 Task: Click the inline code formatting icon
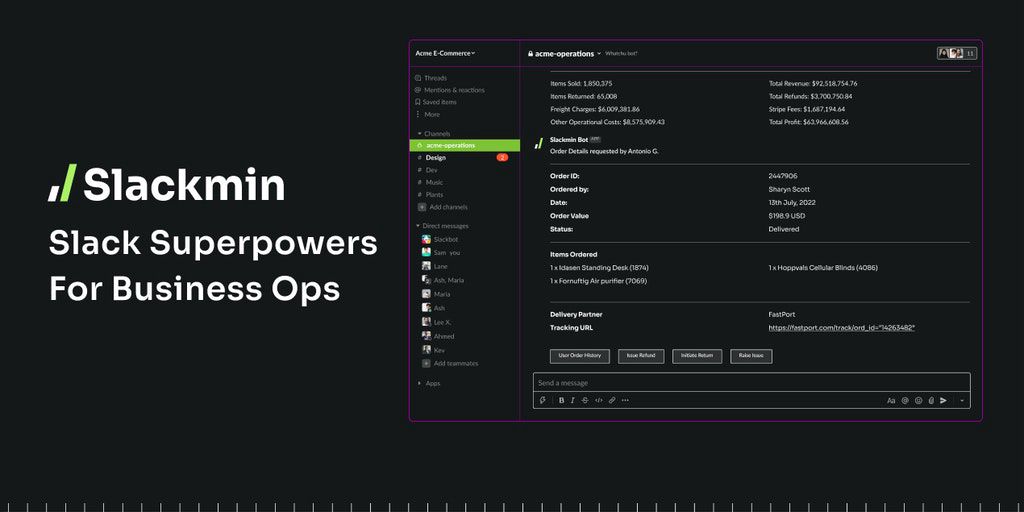point(599,400)
